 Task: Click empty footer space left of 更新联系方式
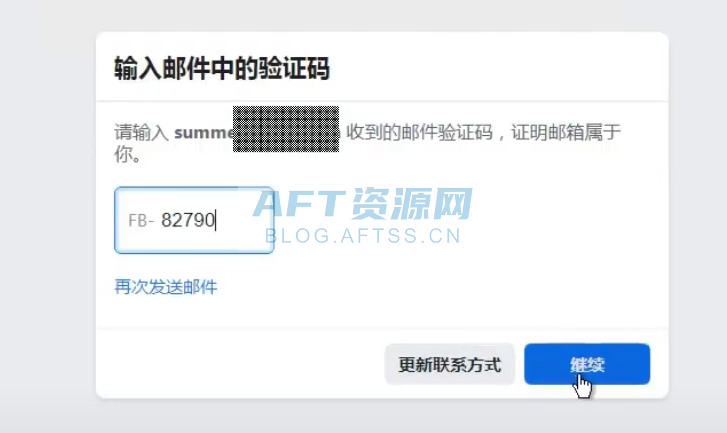click(x=240, y=364)
